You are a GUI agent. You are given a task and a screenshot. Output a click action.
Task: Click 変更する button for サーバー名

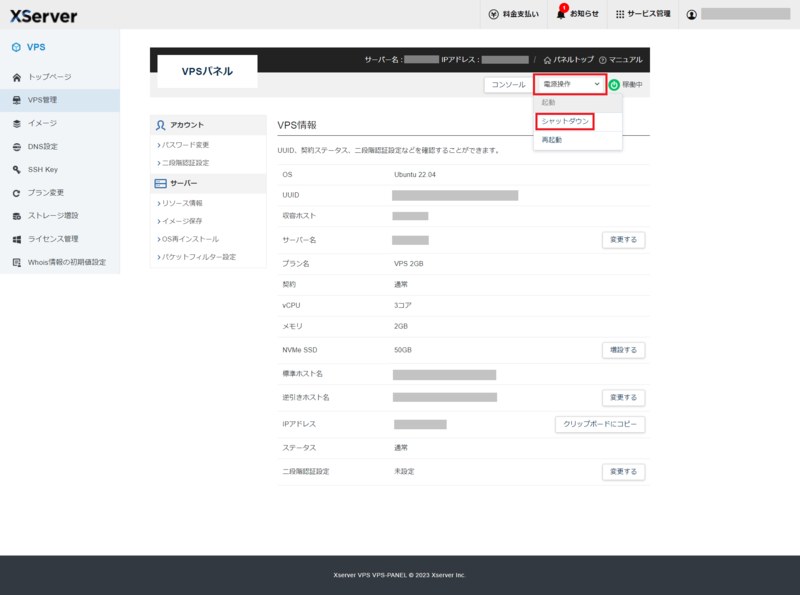pos(623,240)
